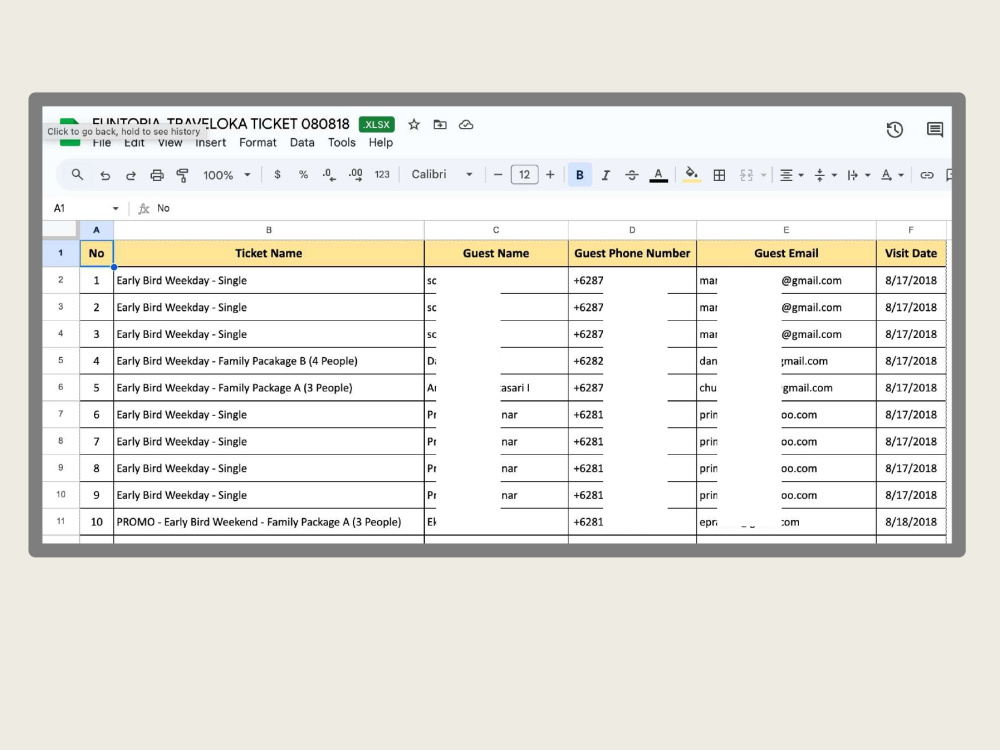Open the borders menu
The width and height of the screenshot is (1000, 750).
pos(719,175)
